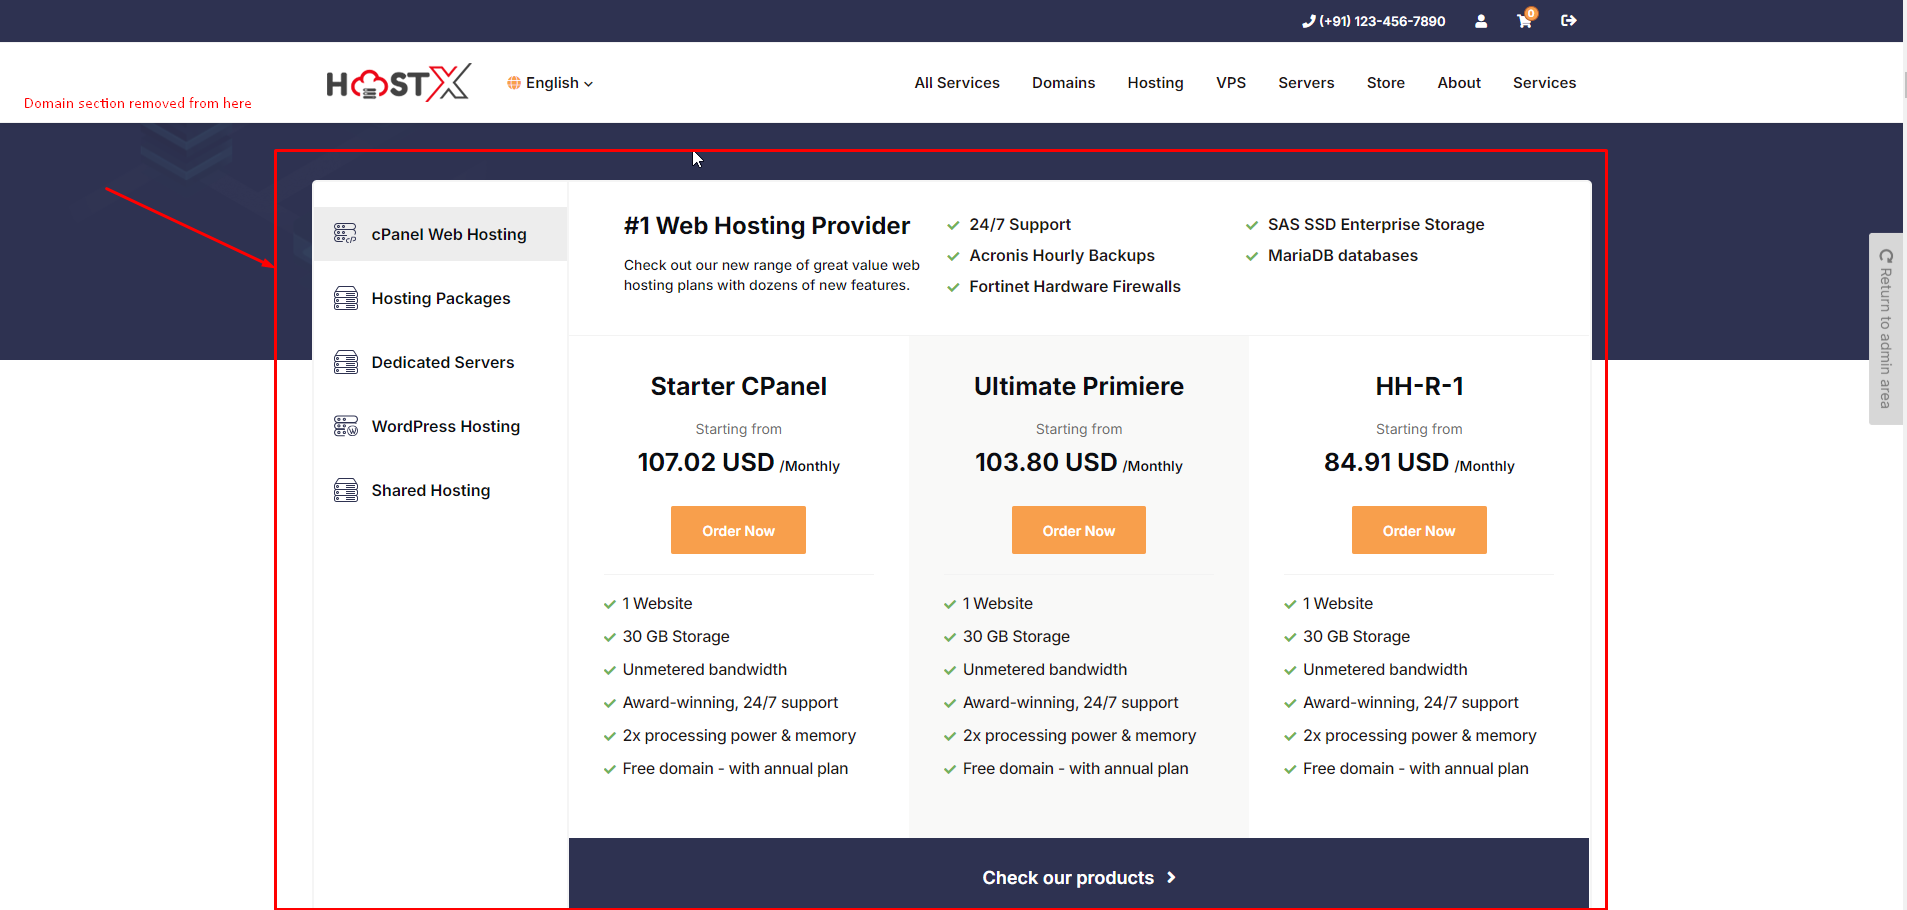Click Order Now for HH-R-1
The height and width of the screenshot is (910, 1907).
(x=1418, y=530)
